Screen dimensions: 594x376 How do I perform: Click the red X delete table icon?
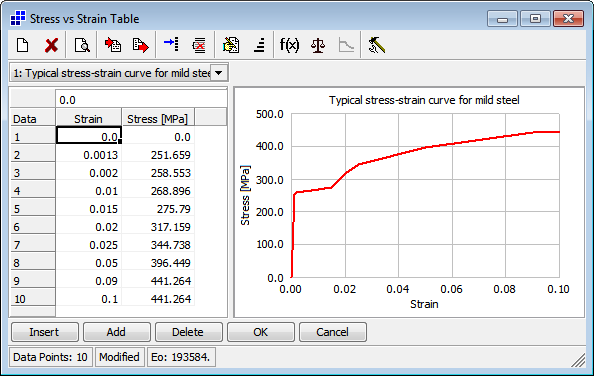[51, 45]
